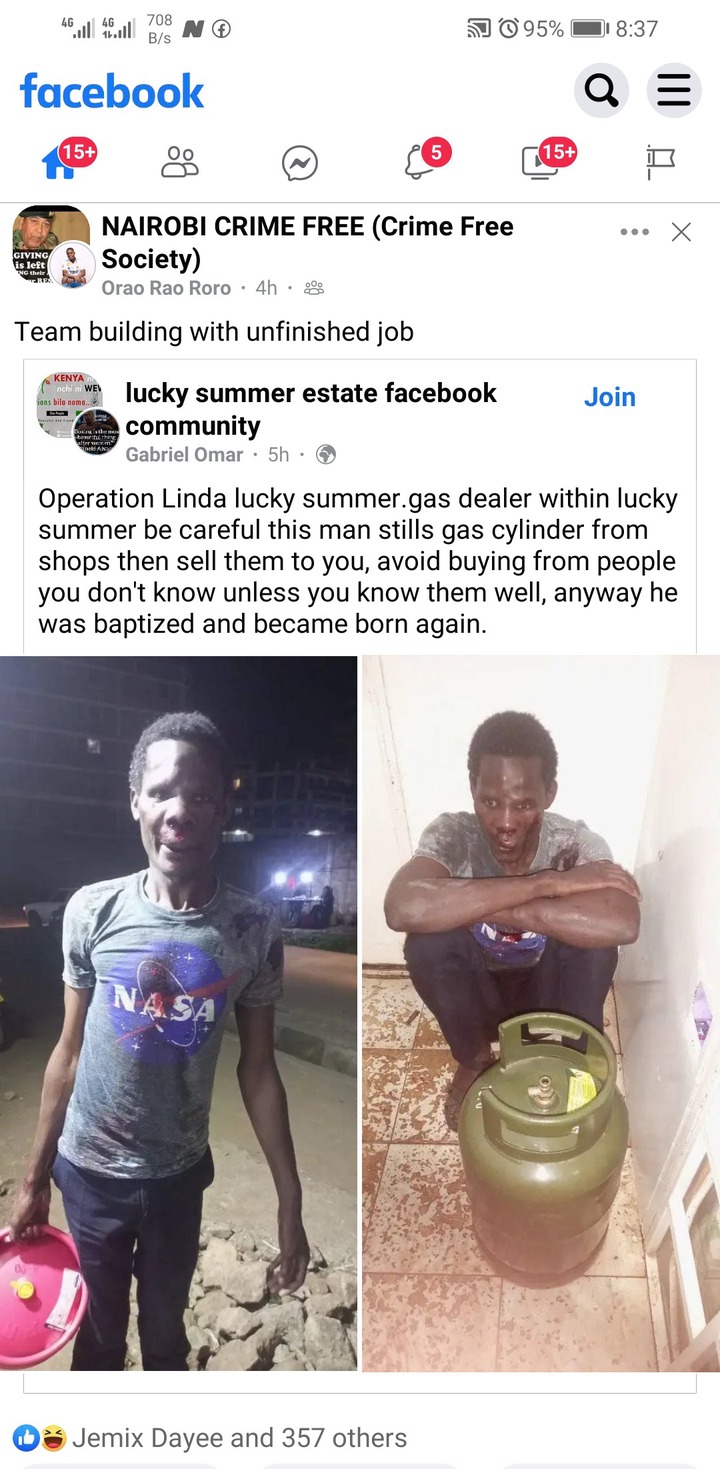720x1469 pixels.
Task: Join the lucky summer estate community
Action: 609,397
